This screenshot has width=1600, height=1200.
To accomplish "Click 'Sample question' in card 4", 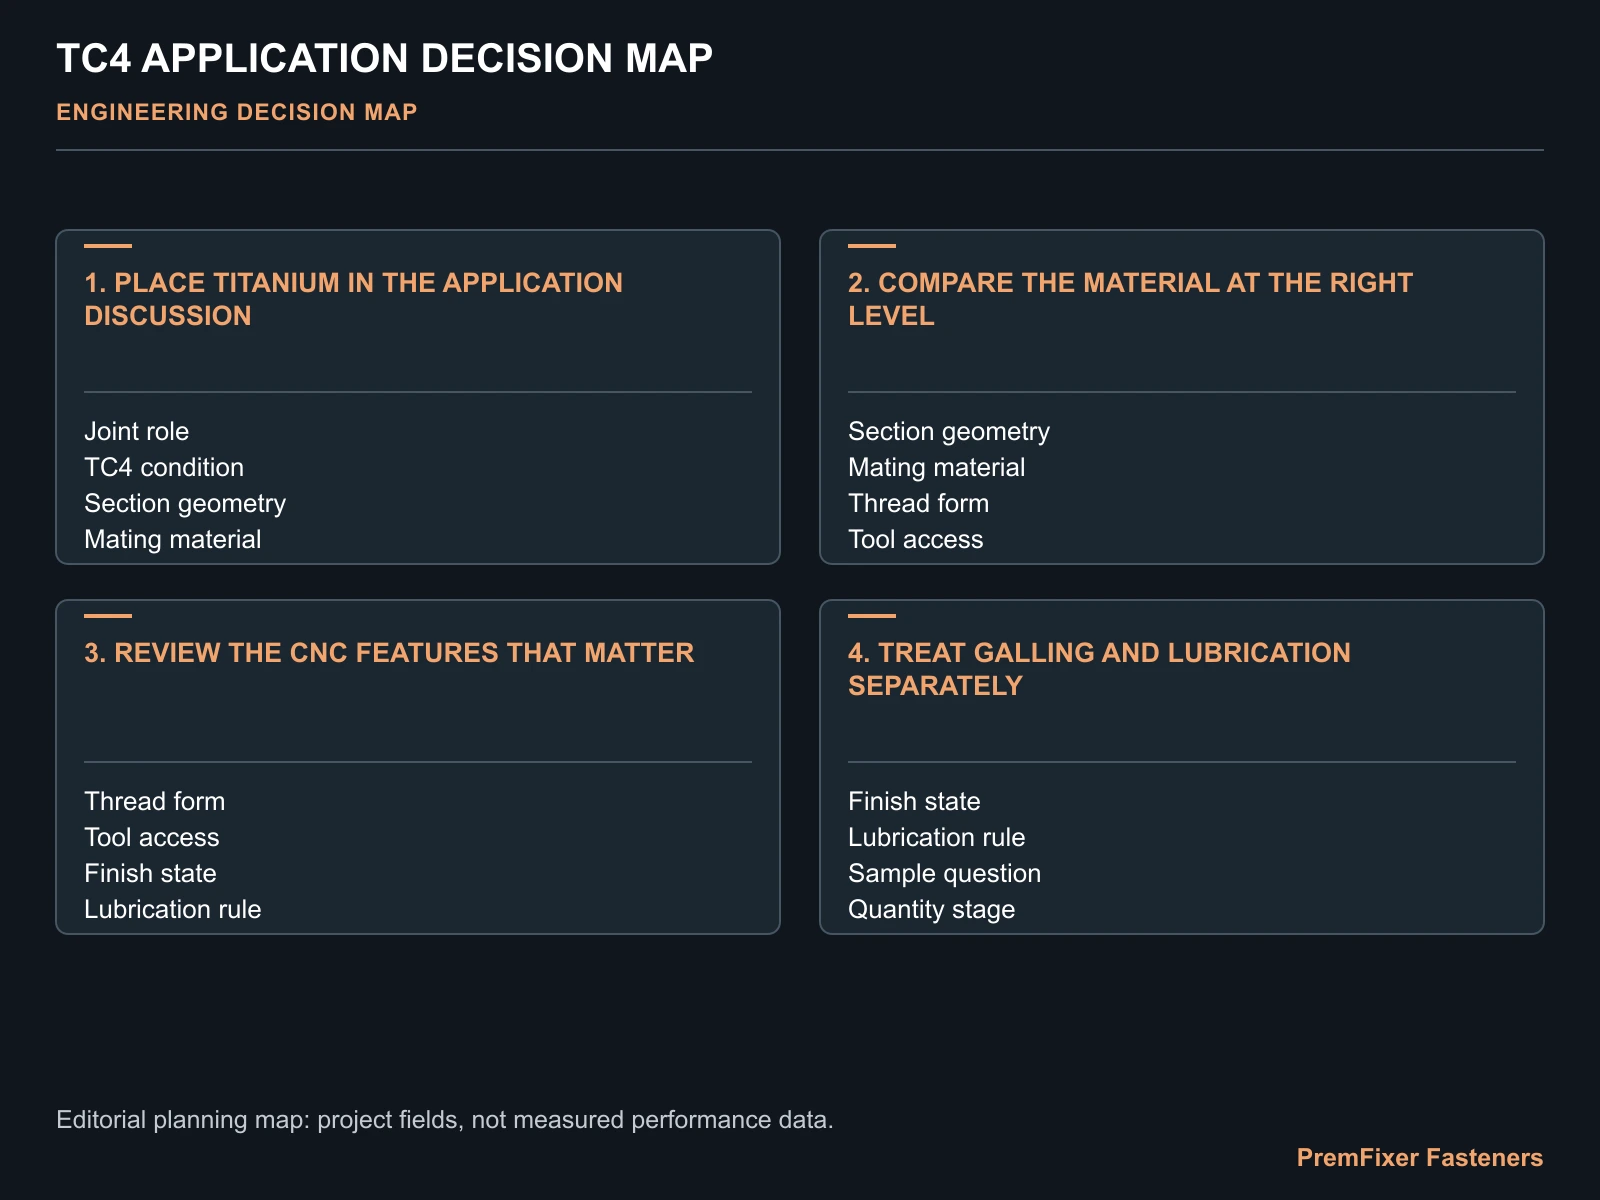I will (945, 873).
